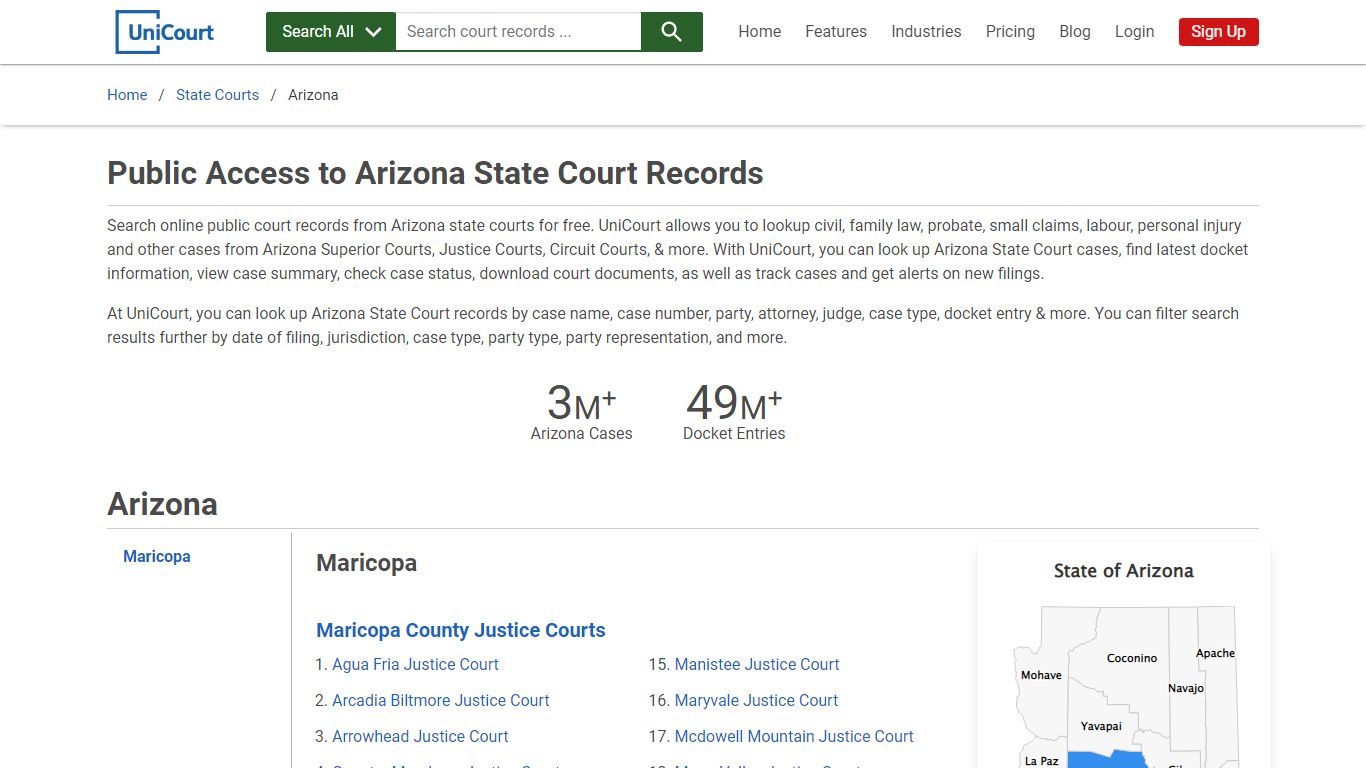The width and height of the screenshot is (1366, 768).
Task: Open the Search All dropdown
Action: [331, 32]
